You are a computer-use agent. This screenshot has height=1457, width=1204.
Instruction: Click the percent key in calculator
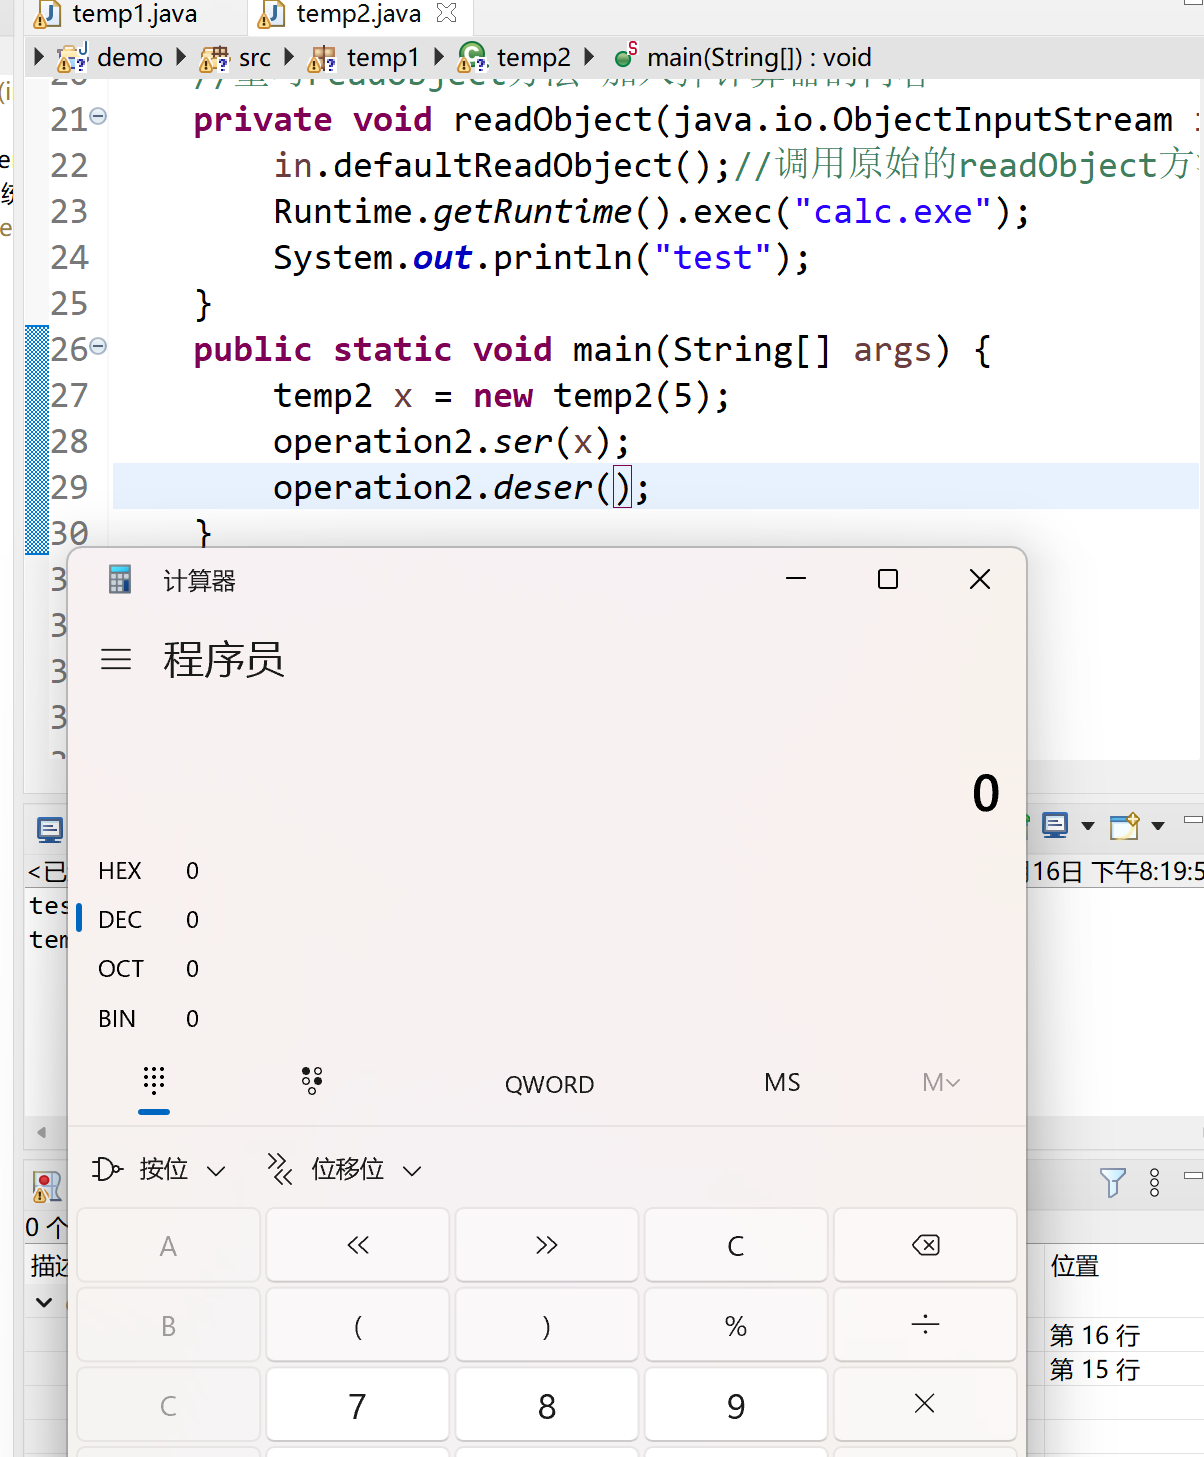736,1325
